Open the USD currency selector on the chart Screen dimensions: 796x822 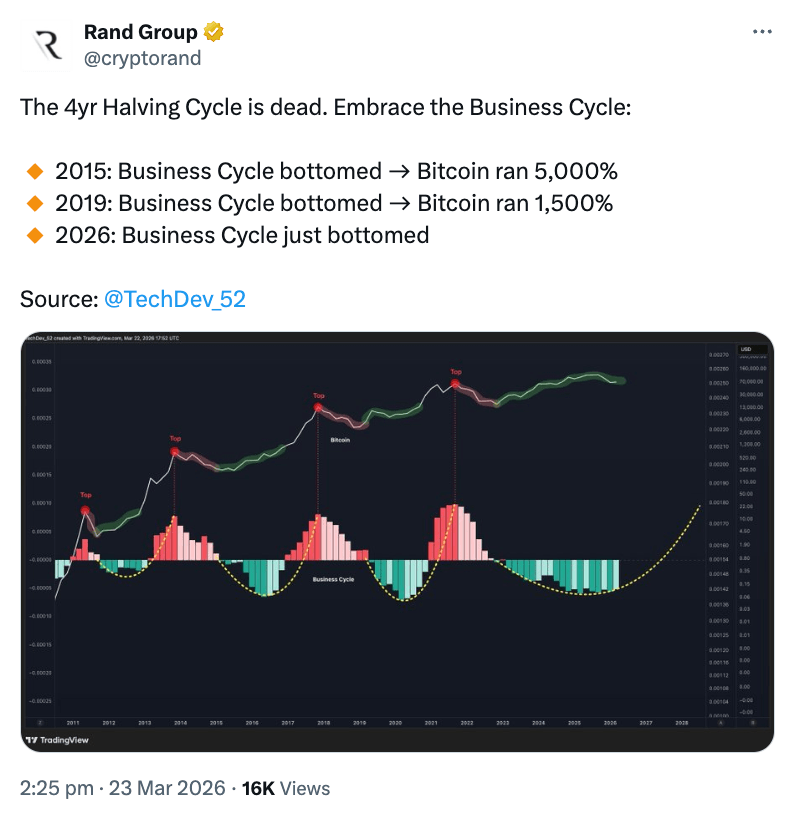[745, 349]
